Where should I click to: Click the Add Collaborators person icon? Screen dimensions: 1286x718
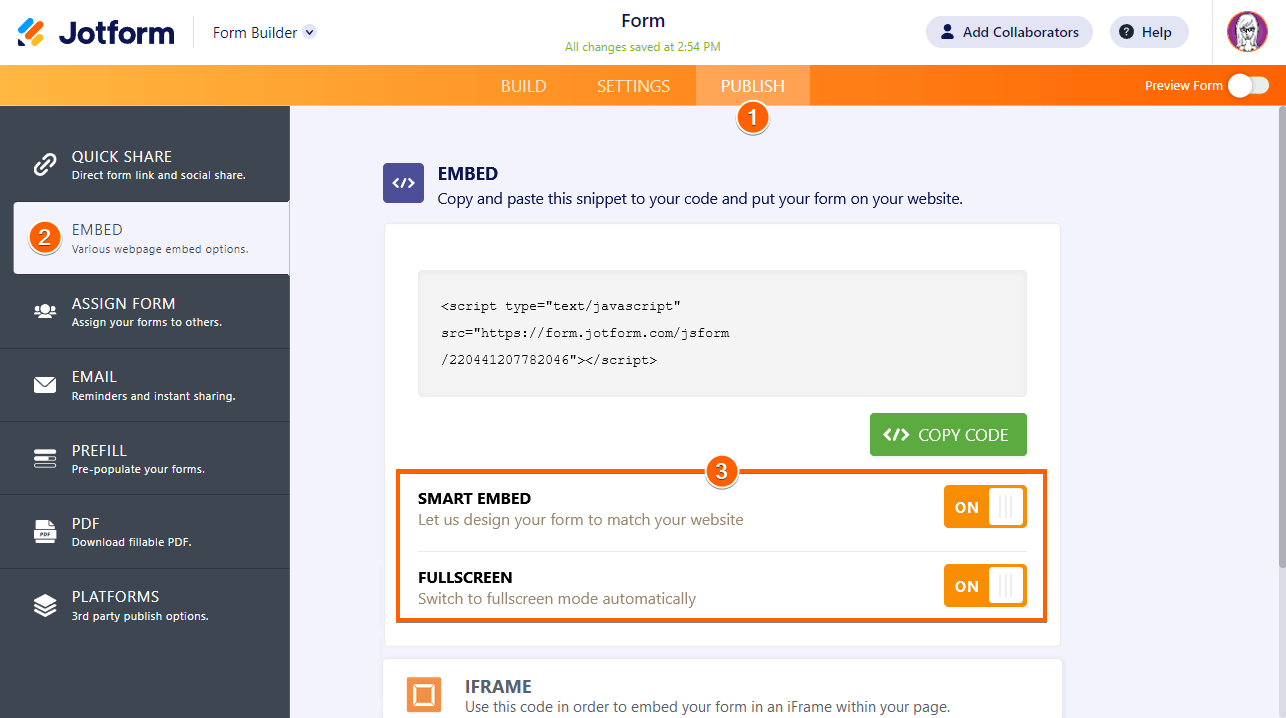pos(948,32)
